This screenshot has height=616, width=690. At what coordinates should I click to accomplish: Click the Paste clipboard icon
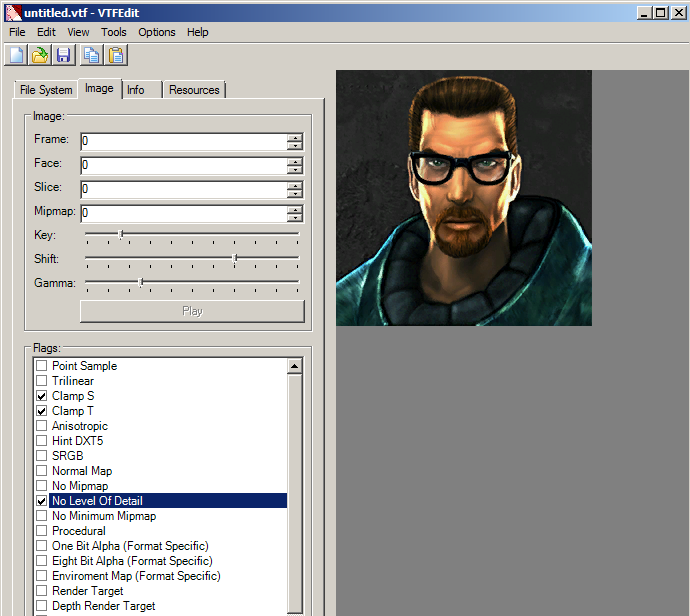click(116, 55)
